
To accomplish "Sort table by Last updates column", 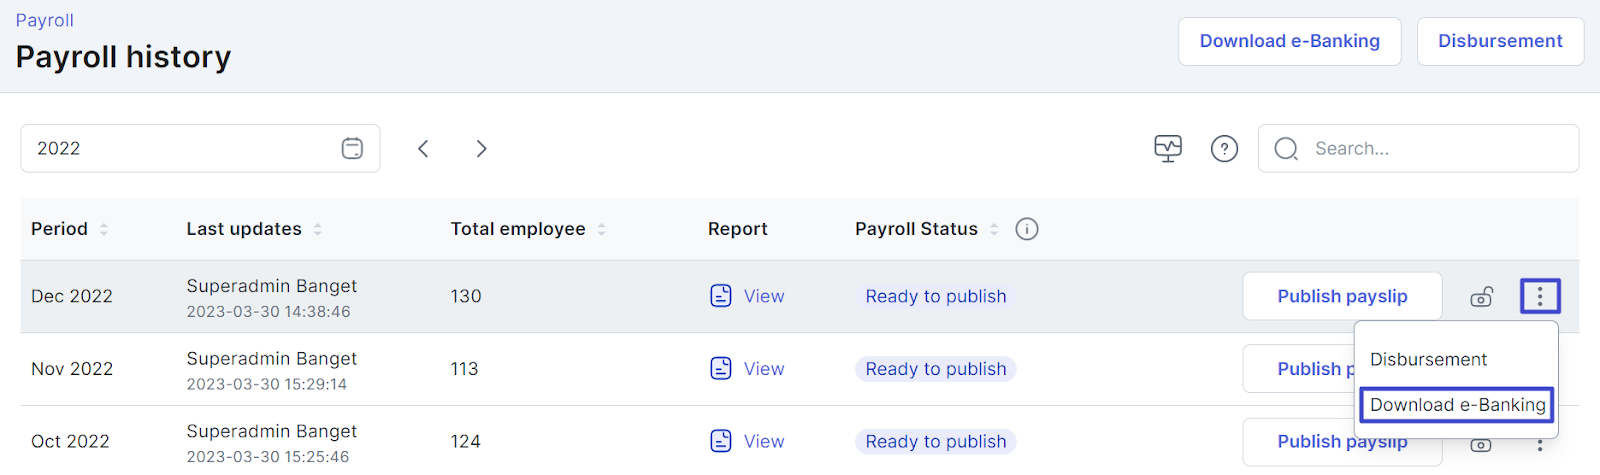I will [317, 229].
